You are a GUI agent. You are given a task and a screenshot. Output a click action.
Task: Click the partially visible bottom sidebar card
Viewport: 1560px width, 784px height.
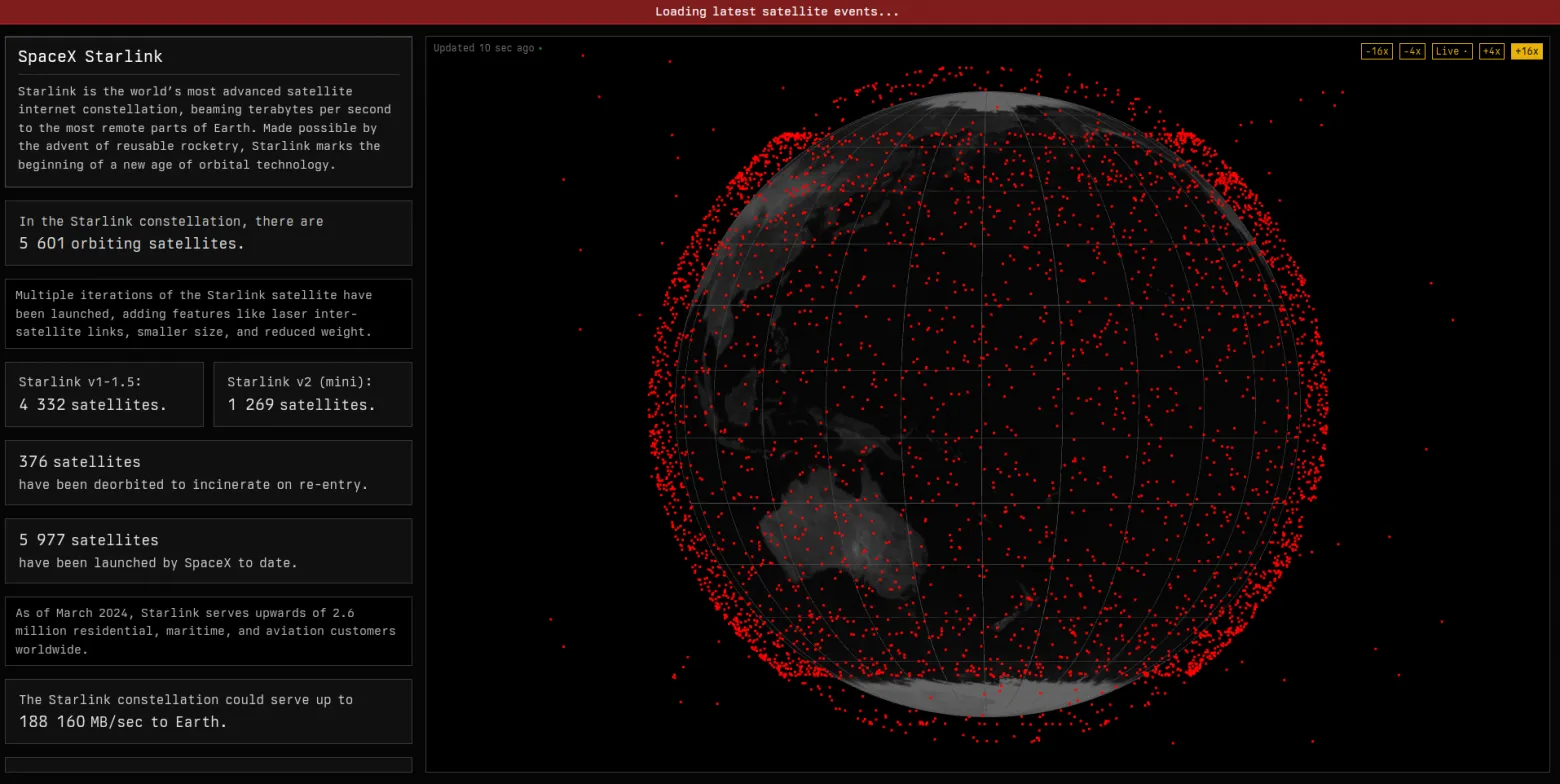tap(208, 765)
